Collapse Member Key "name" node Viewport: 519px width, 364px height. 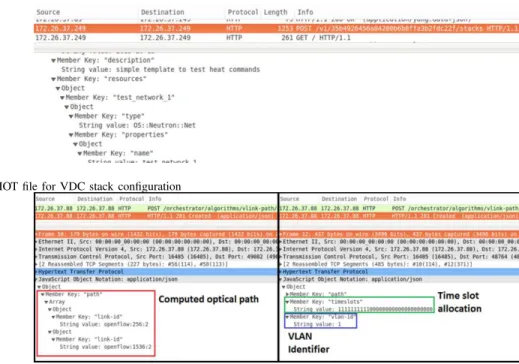click(x=80, y=154)
